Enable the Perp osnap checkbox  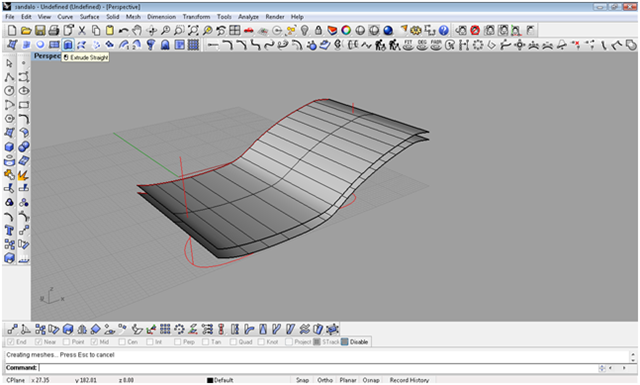click(x=178, y=342)
